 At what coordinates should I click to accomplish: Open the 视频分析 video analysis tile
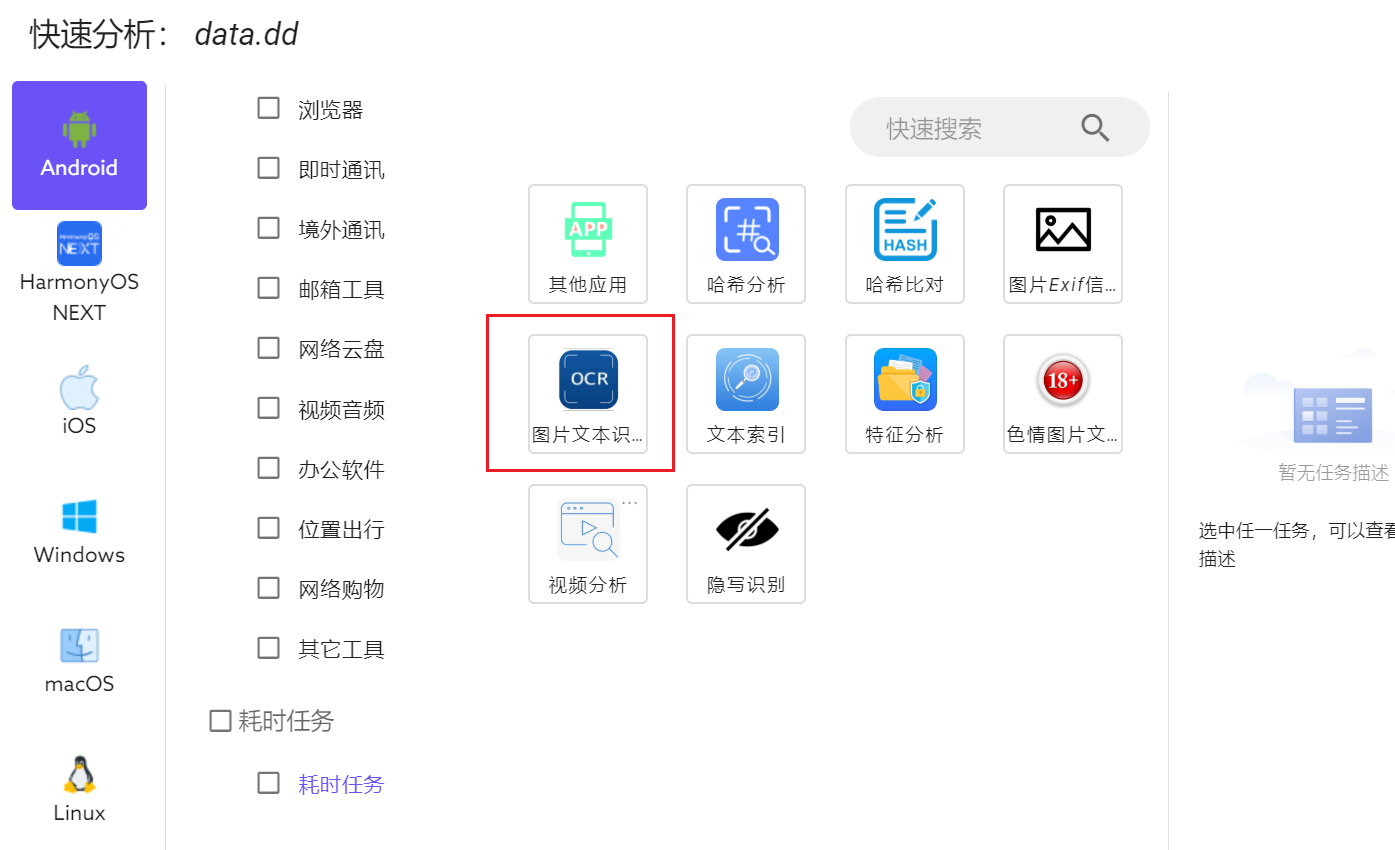click(588, 544)
